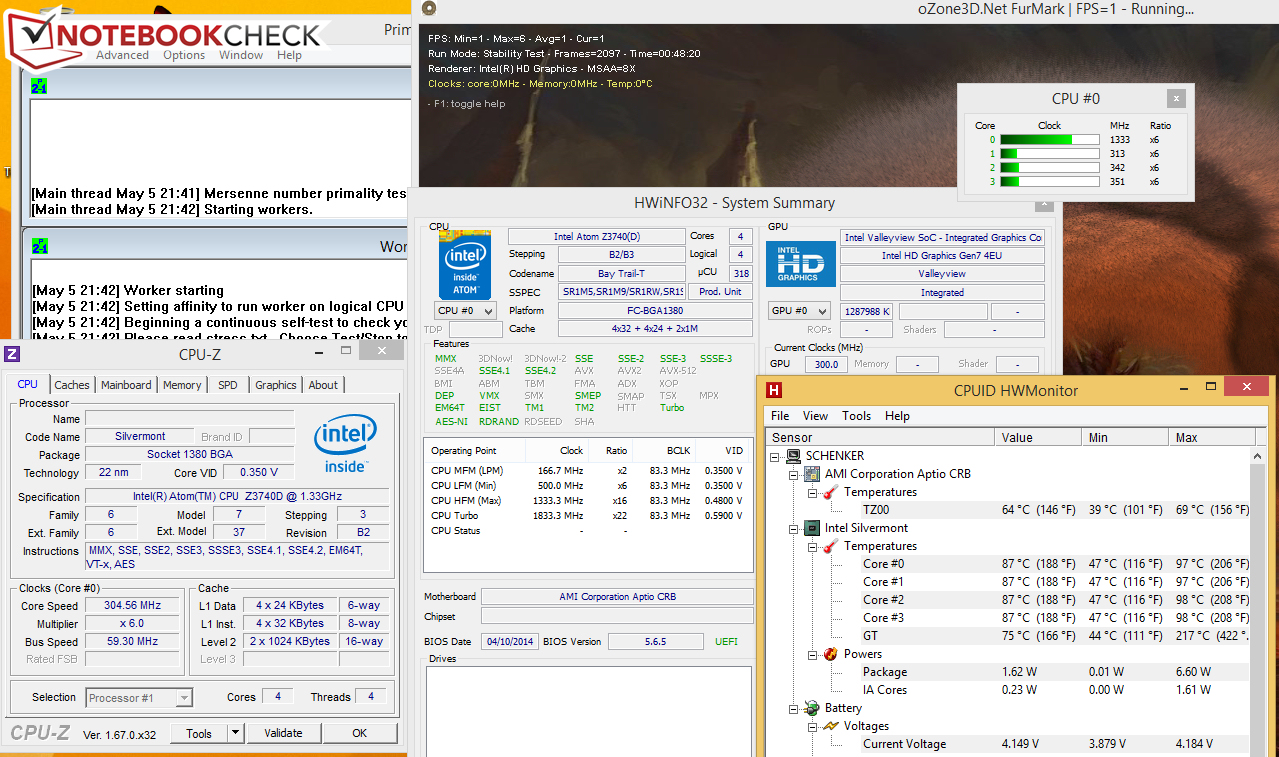This screenshot has width=1279, height=757.
Task: Click the Battery icon in HWMonitor tree
Action: pyautogui.click(x=813, y=708)
